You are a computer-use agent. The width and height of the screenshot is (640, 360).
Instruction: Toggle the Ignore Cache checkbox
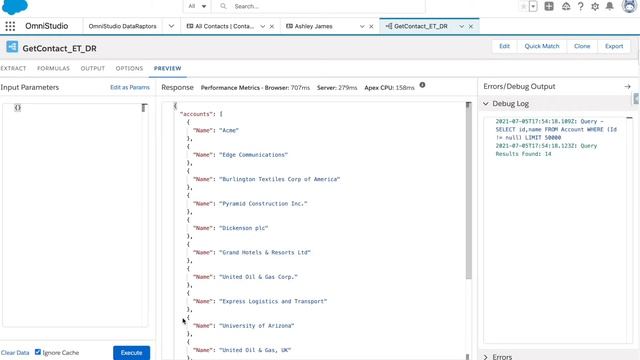click(38, 352)
